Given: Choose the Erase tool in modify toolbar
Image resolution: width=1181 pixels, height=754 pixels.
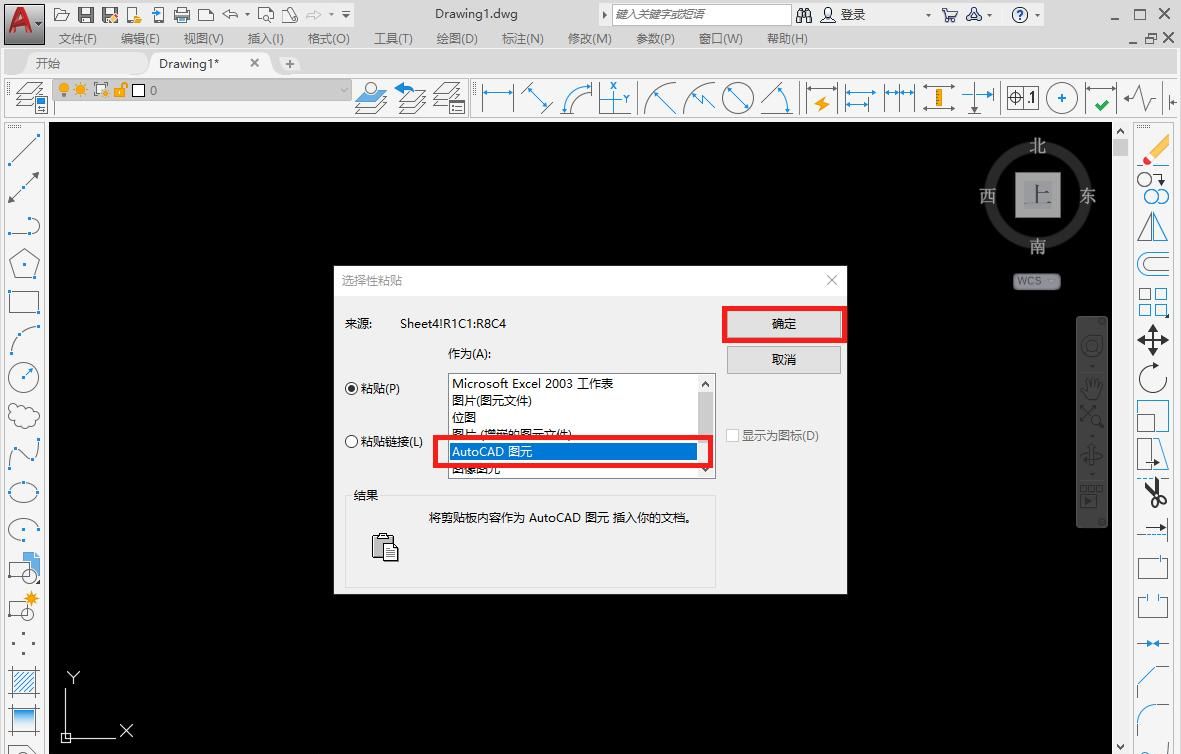Looking at the screenshot, I should (1152, 148).
